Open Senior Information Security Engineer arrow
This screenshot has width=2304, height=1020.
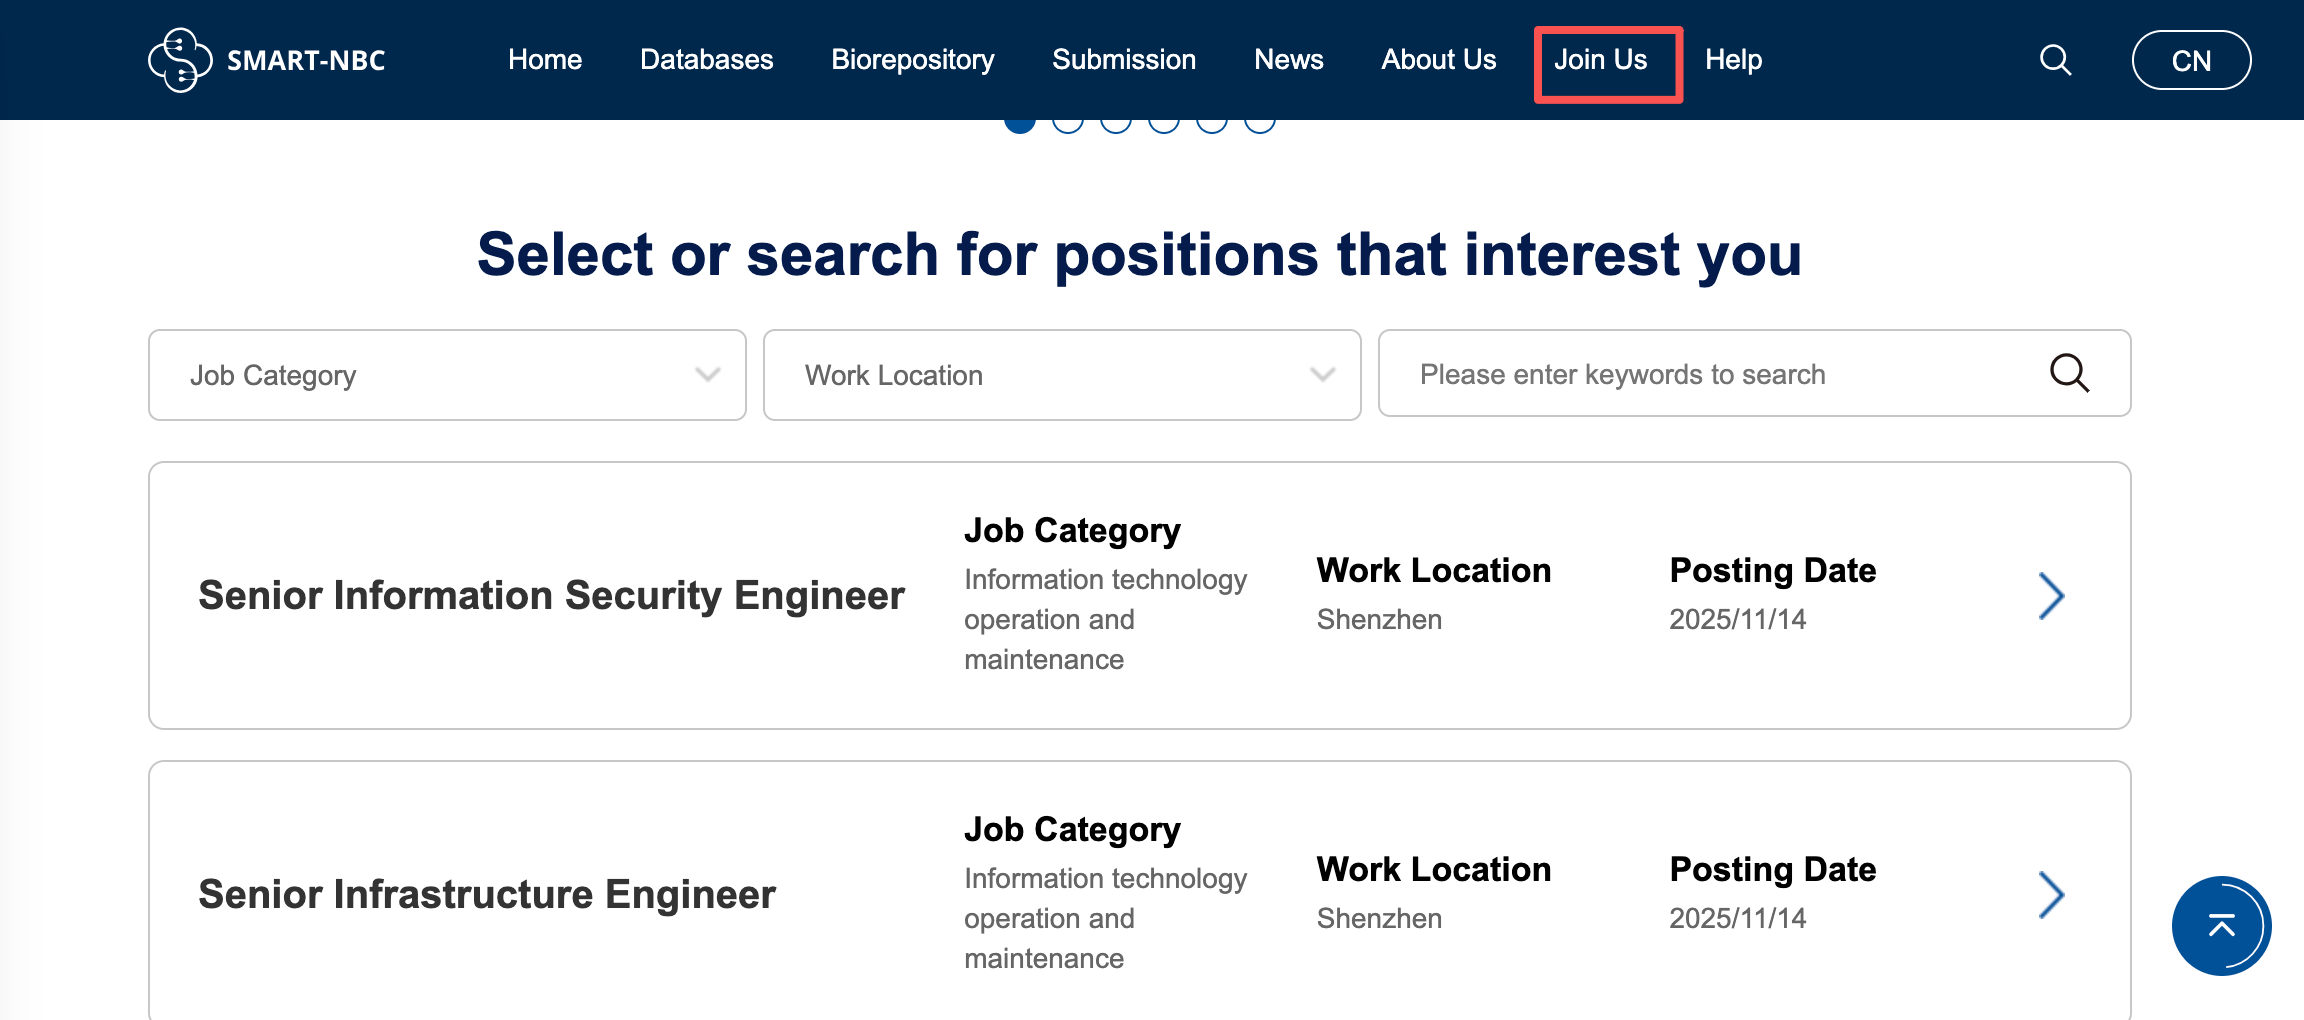(x=2051, y=596)
